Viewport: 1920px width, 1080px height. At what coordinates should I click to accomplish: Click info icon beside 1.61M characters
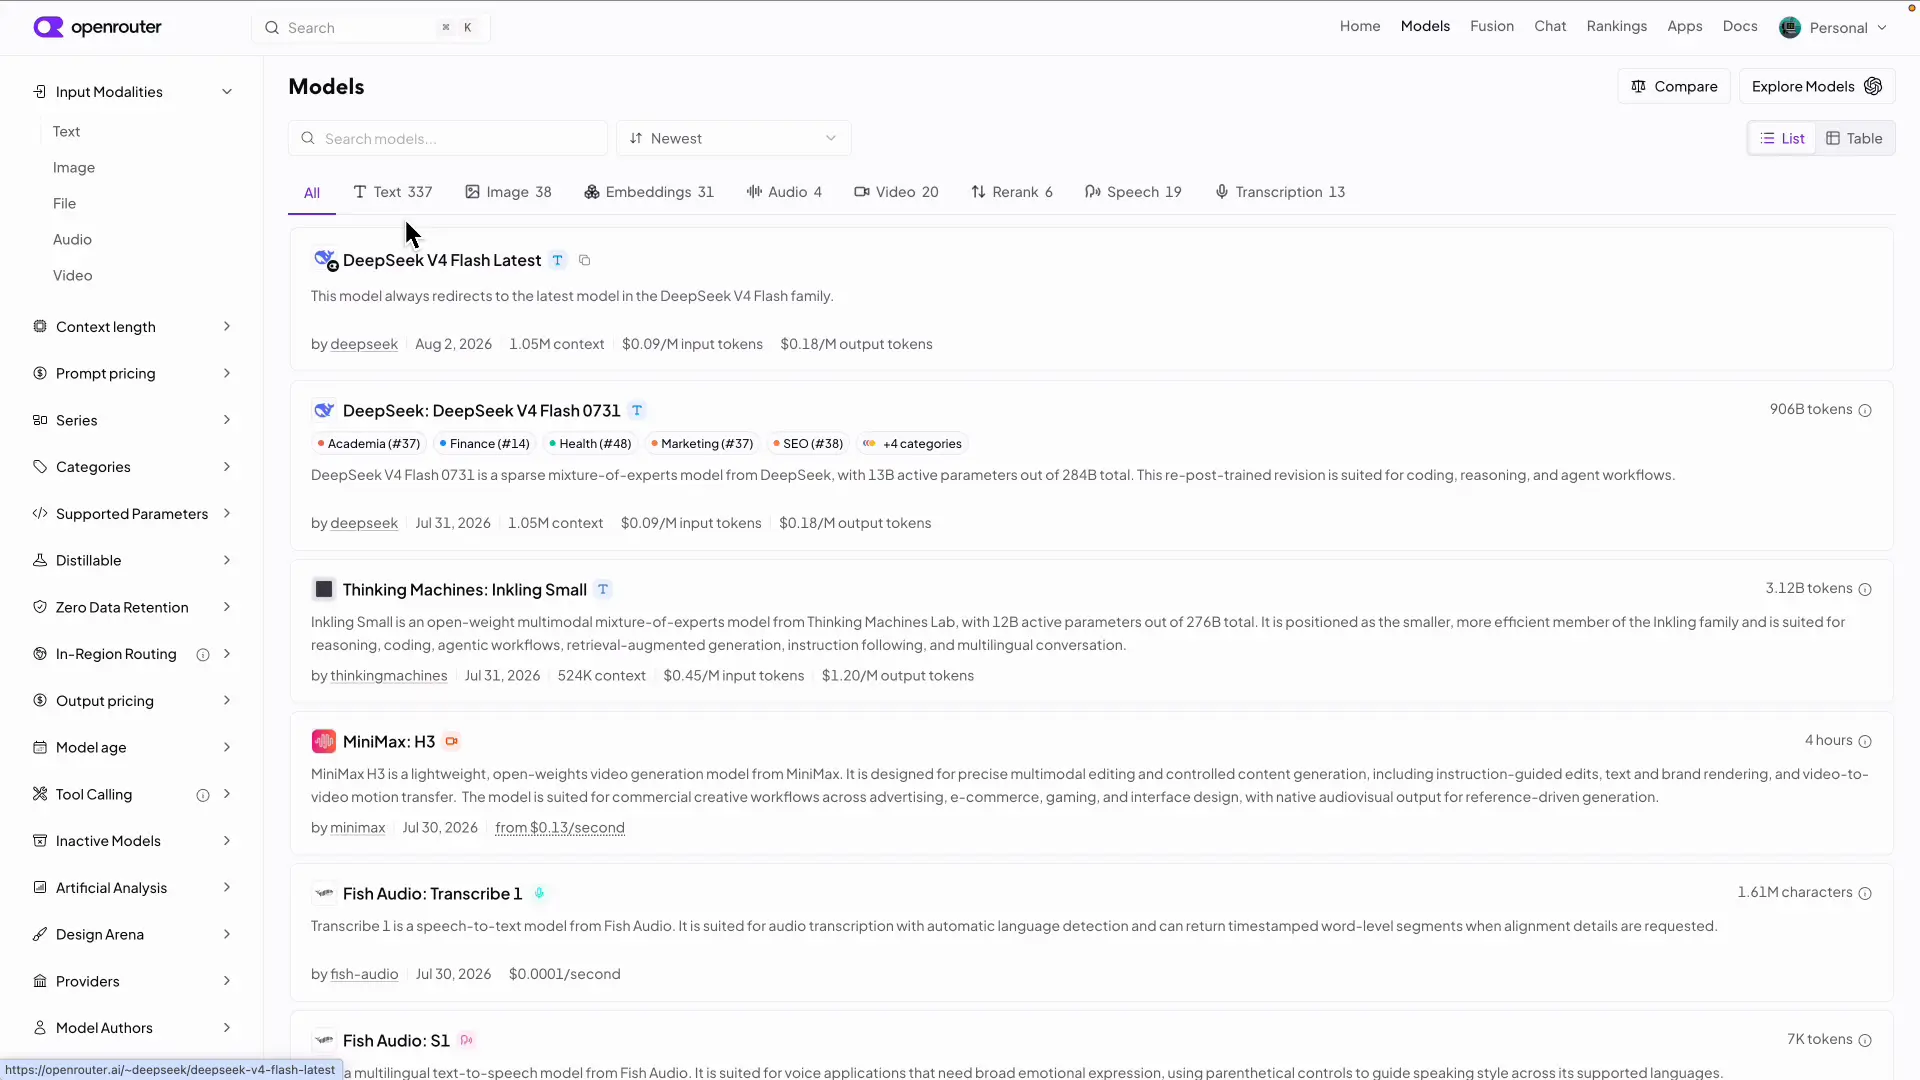[1865, 894]
